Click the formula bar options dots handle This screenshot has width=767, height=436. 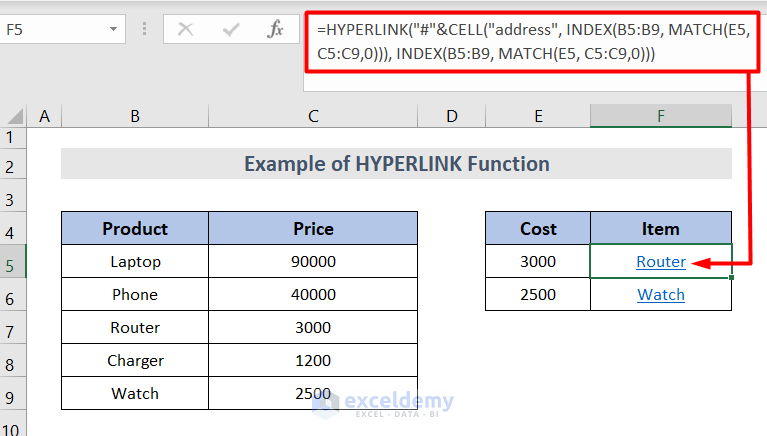(144, 29)
